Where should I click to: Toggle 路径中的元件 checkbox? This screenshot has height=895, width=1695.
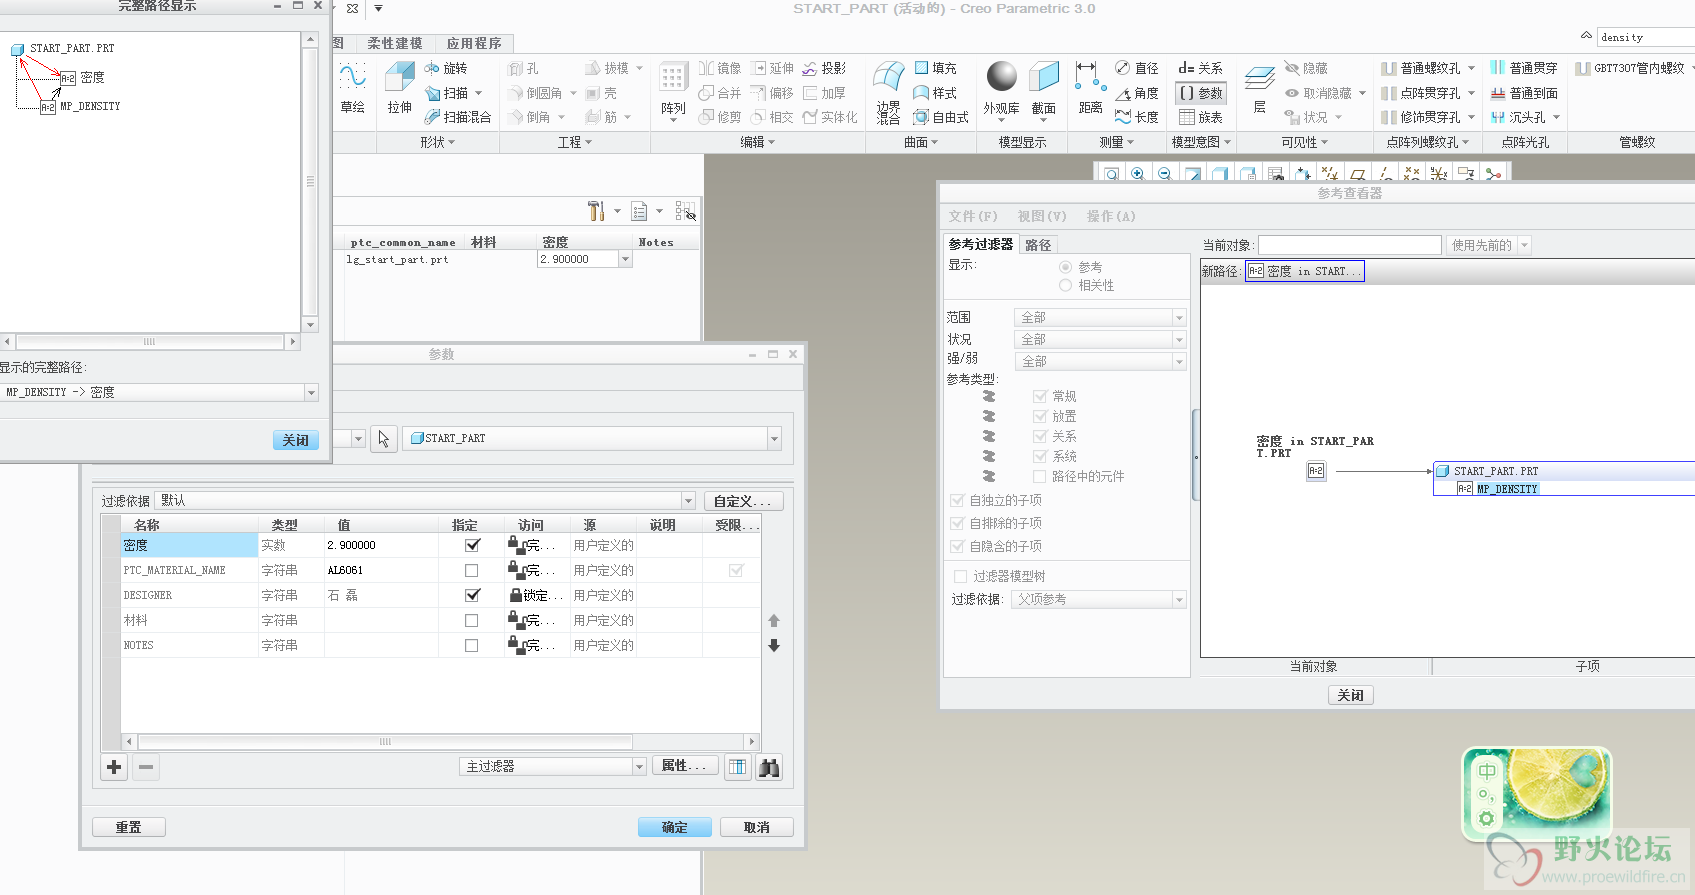coord(1040,477)
